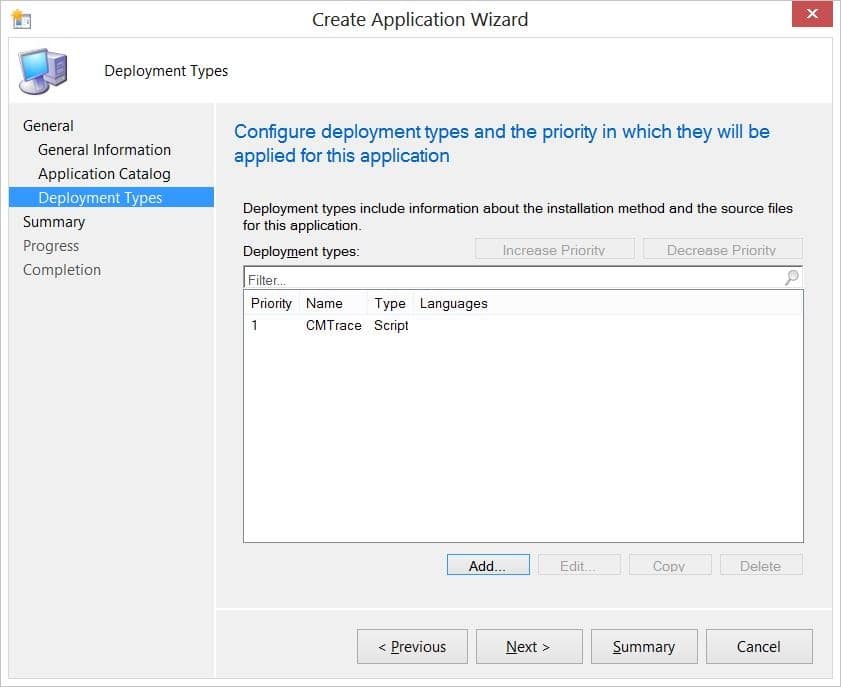Click the Delete button
Screen dimensions: 841x687
(760, 564)
